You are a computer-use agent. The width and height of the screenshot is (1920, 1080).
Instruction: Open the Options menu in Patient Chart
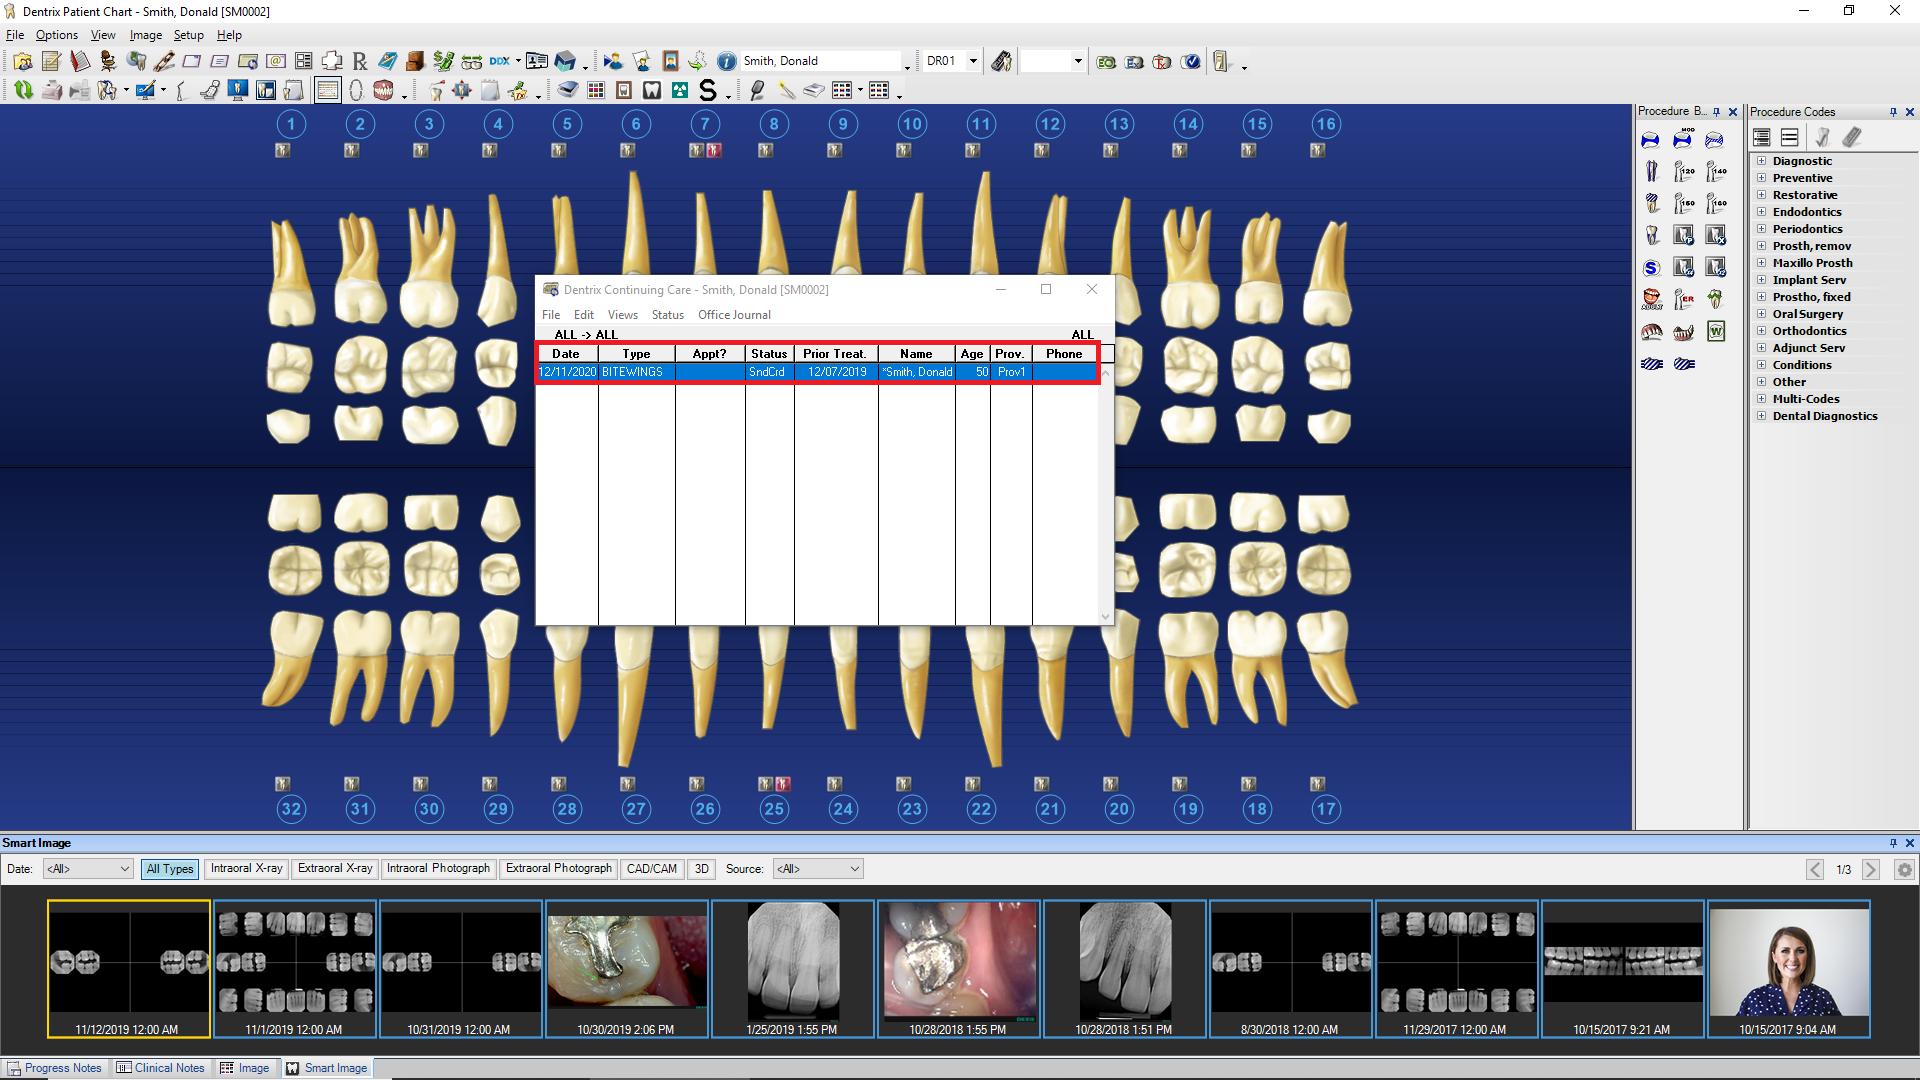(56, 35)
